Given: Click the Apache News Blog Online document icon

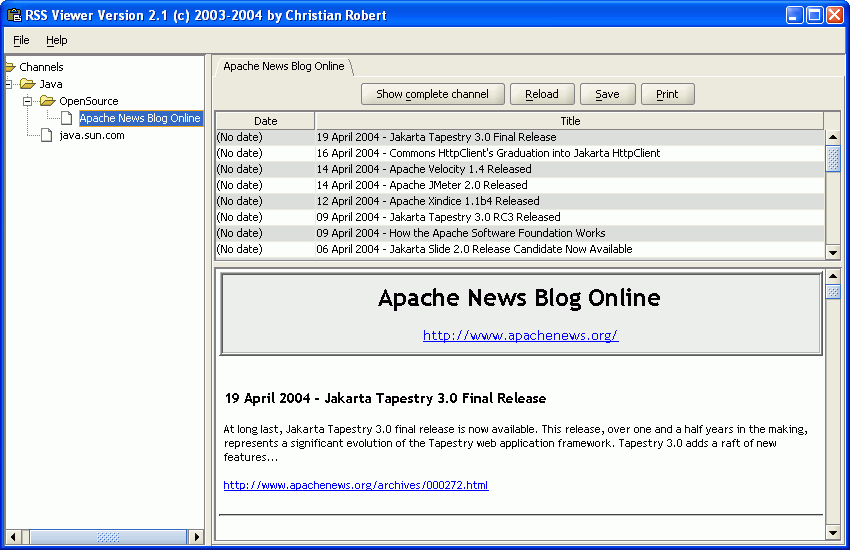Looking at the screenshot, I should [x=67, y=118].
